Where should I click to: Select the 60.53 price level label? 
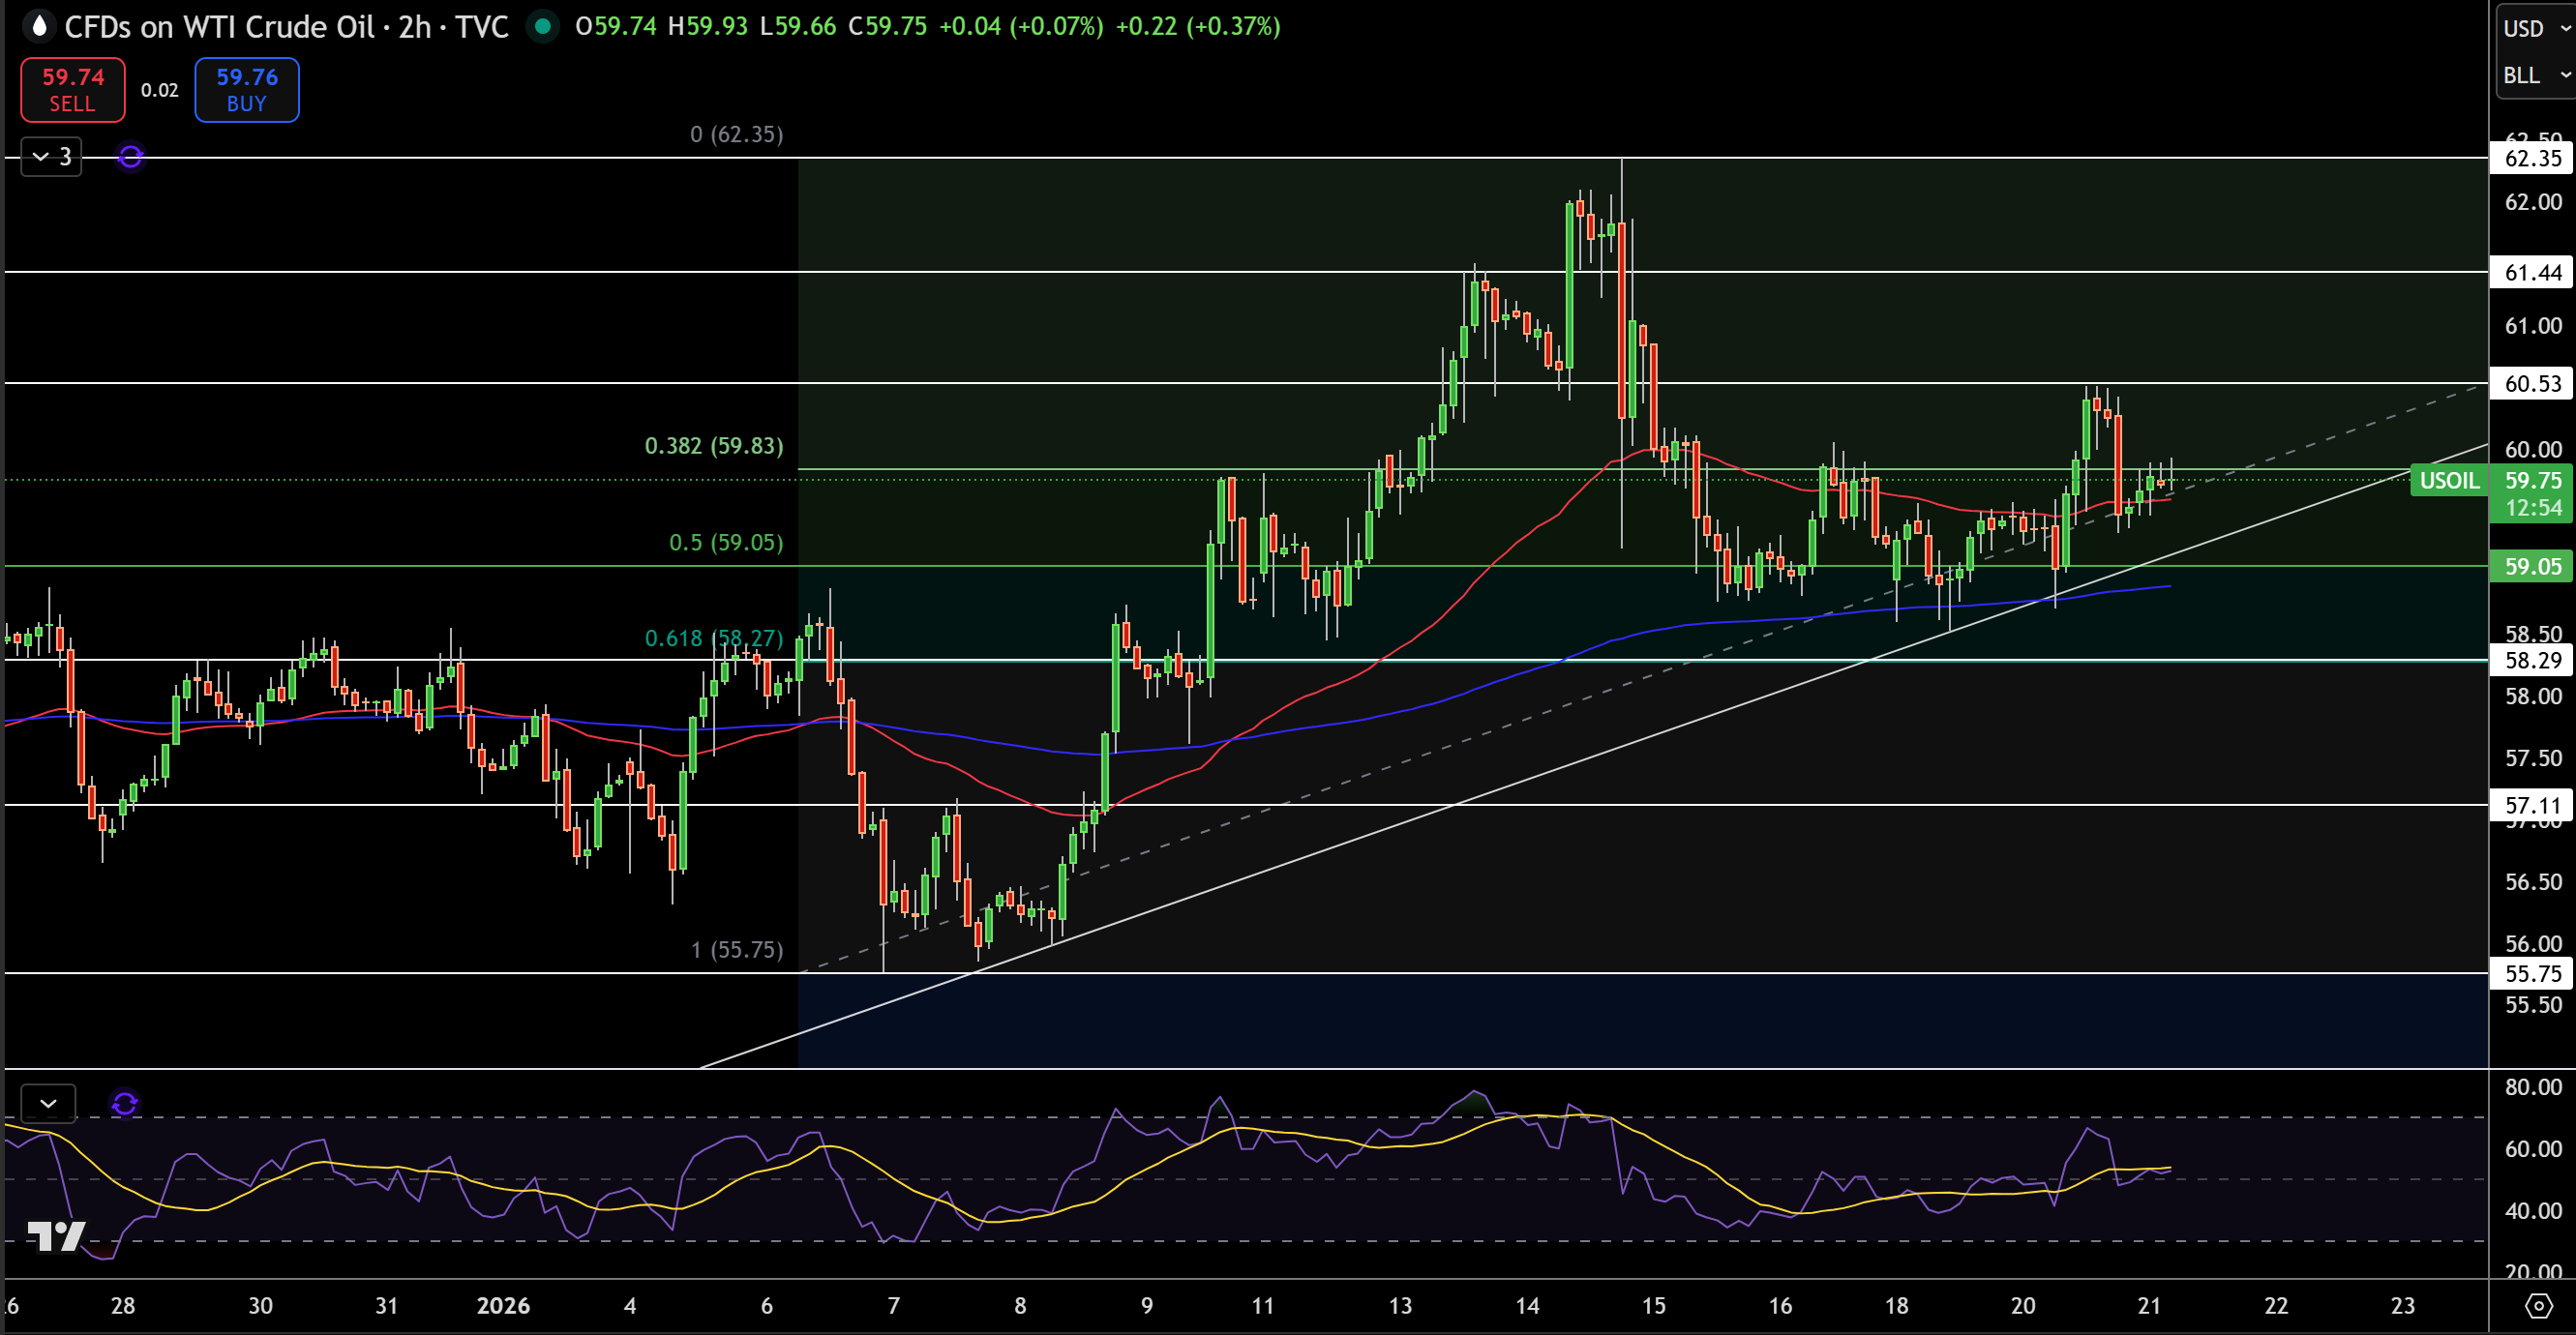2532,383
